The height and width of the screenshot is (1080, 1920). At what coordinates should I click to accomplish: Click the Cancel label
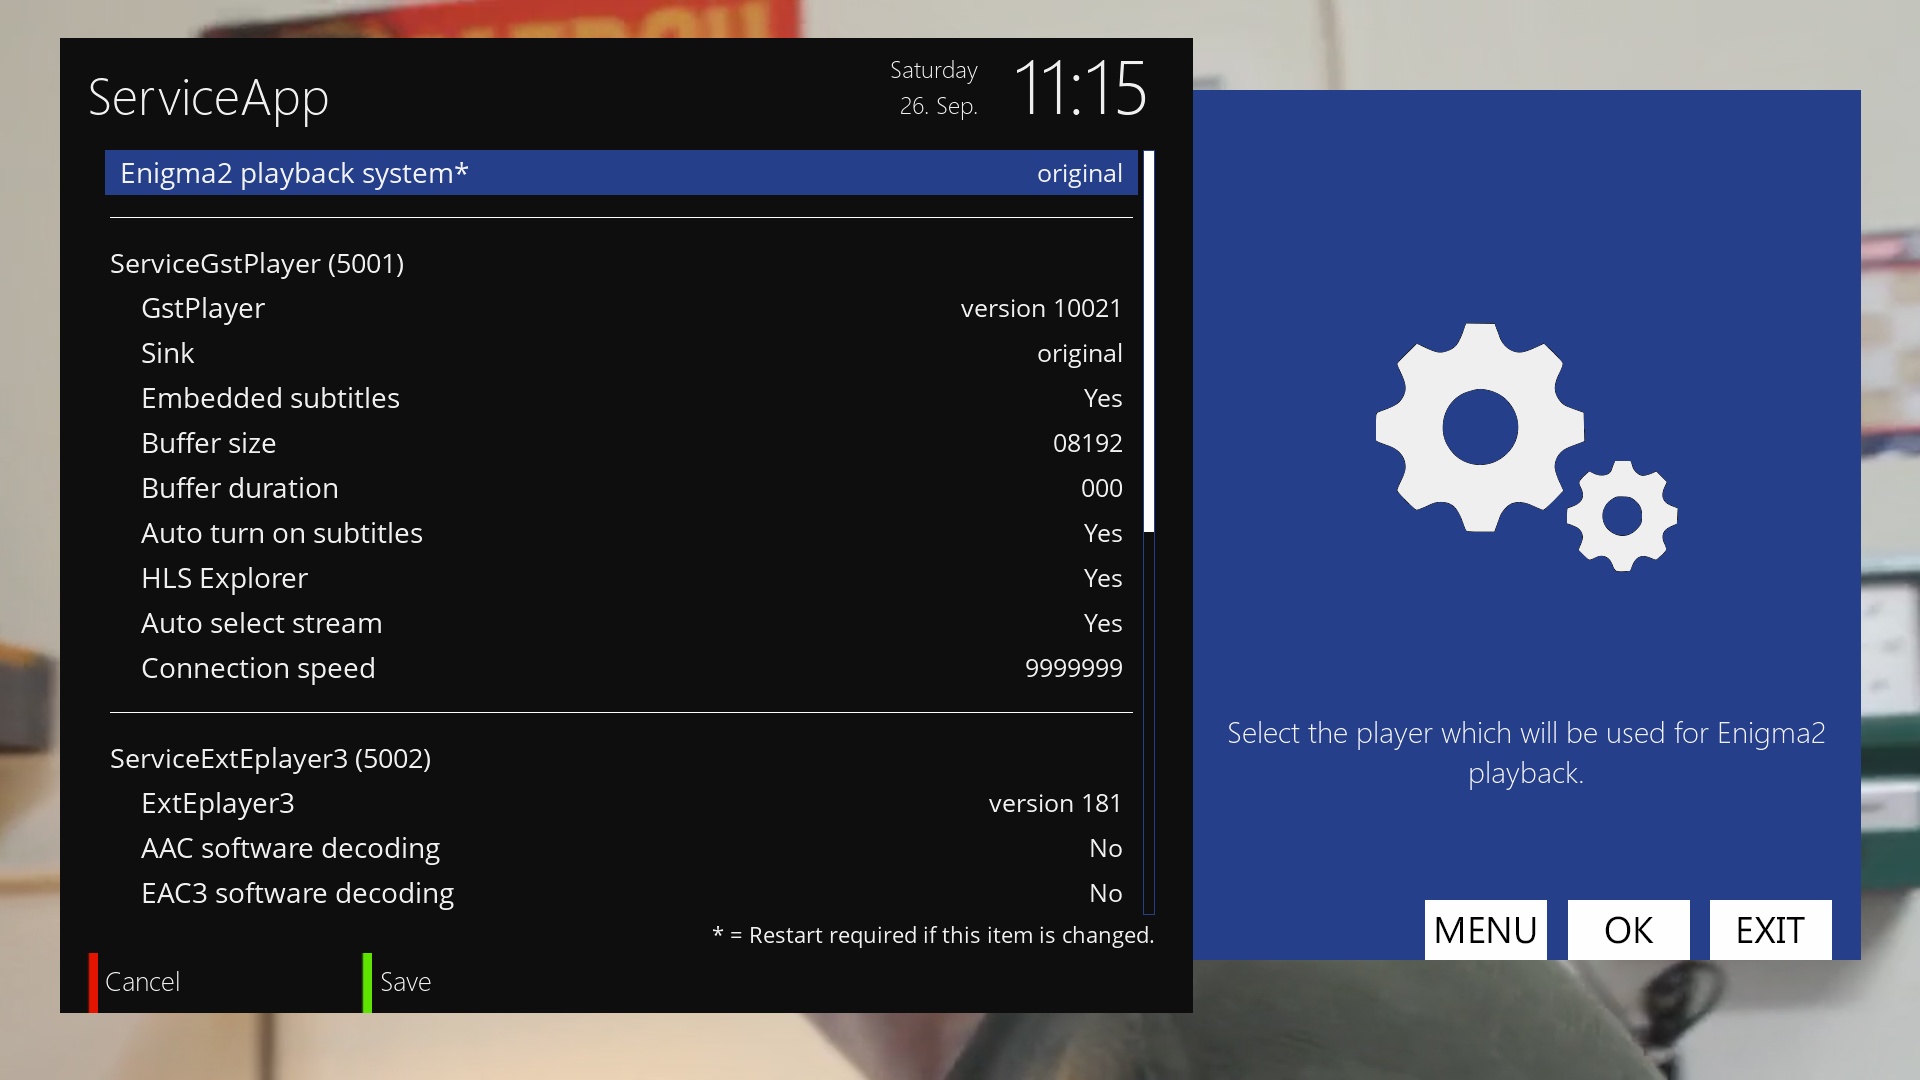[x=142, y=982]
